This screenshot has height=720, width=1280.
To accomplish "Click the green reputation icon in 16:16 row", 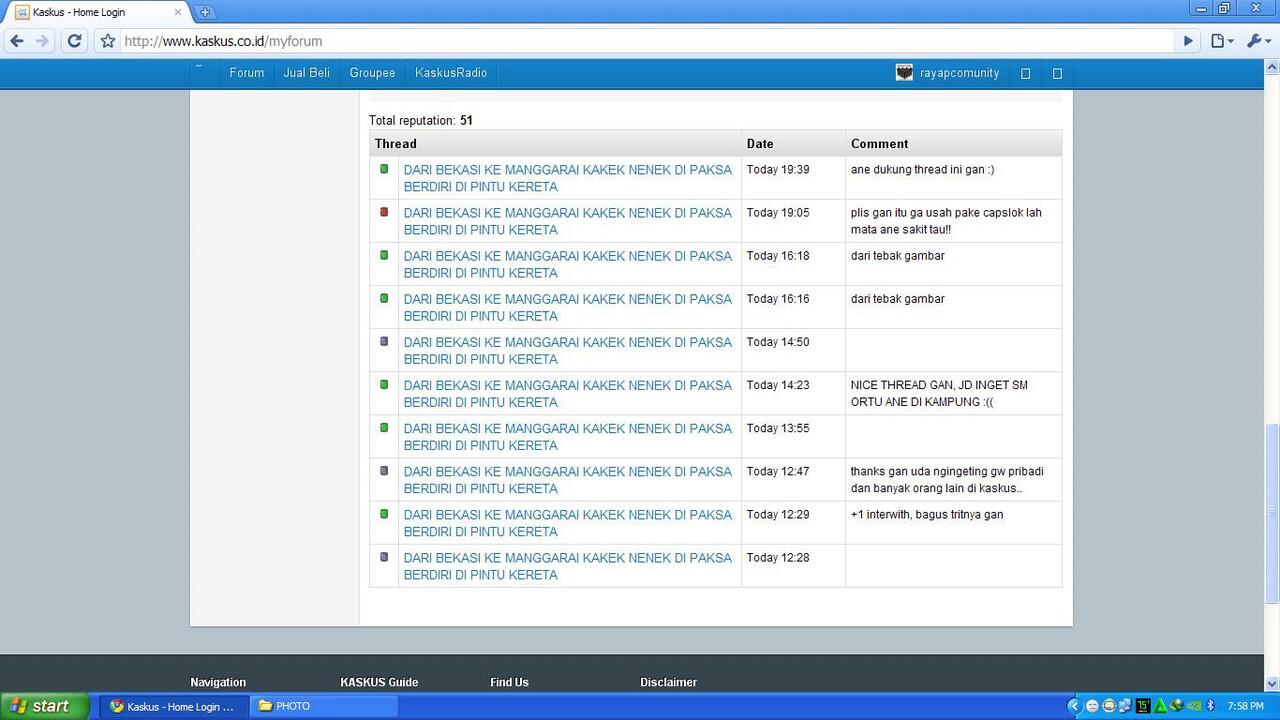I will [x=384, y=298].
